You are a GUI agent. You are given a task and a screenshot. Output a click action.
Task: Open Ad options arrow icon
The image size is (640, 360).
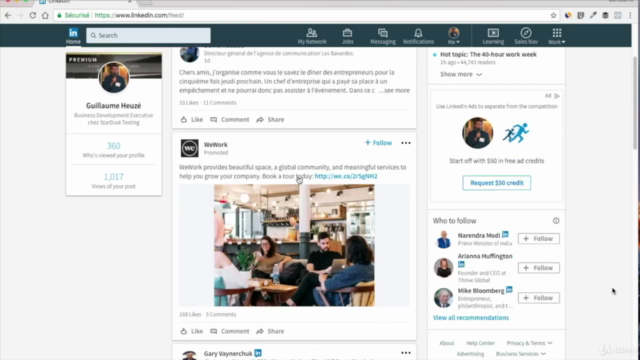coord(557,96)
